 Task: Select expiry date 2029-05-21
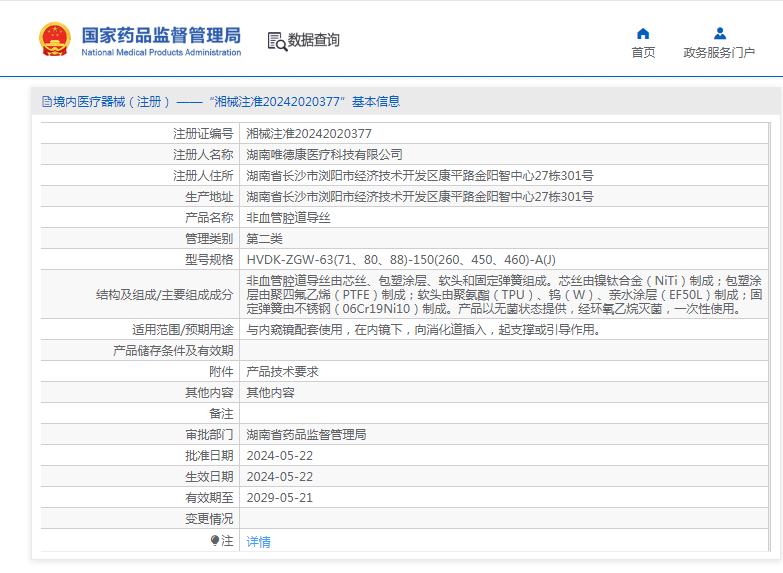pos(280,498)
